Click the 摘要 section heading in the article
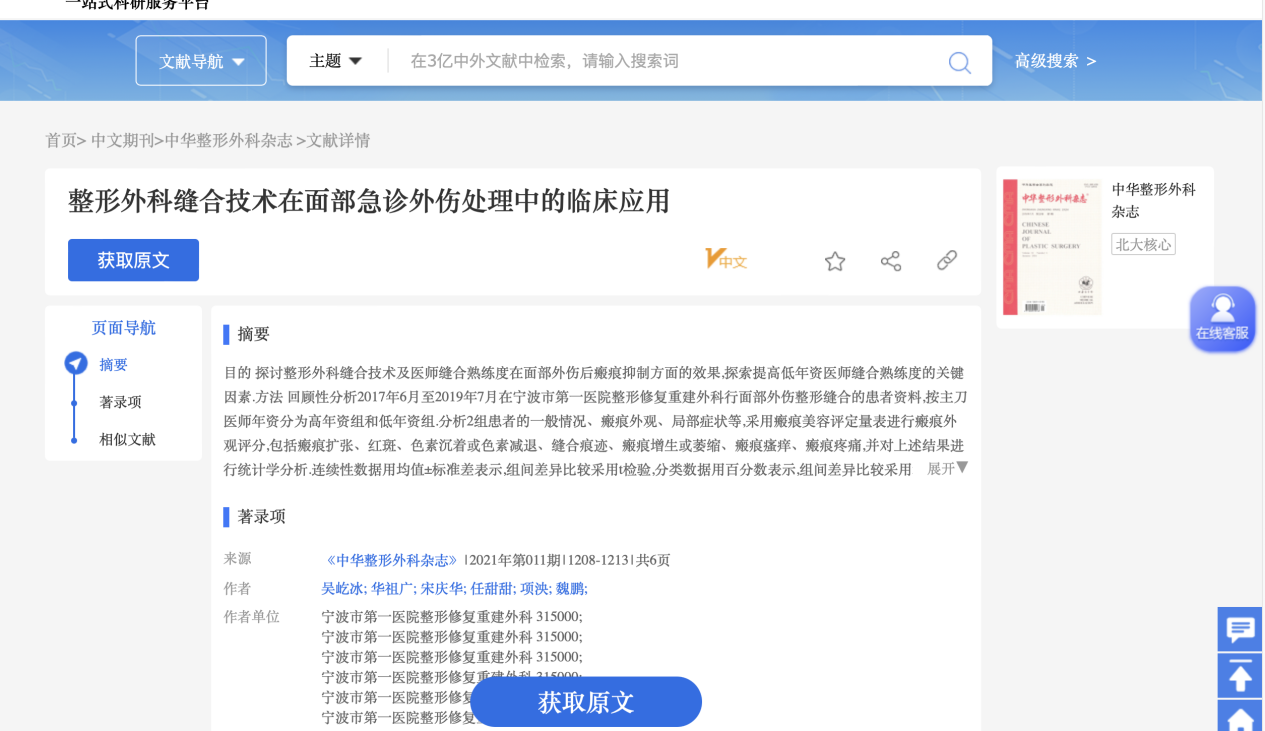The width and height of the screenshot is (1265, 731). (253, 334)
